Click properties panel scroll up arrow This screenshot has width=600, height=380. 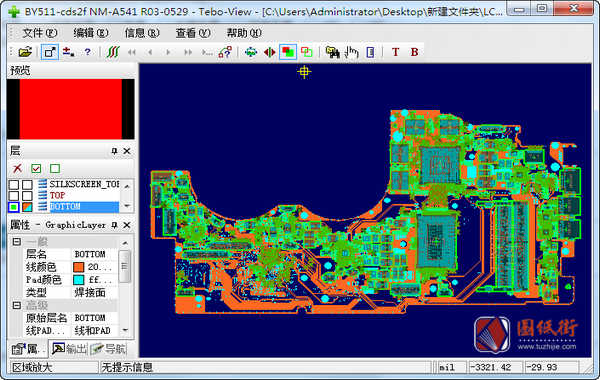pos(125,243)
